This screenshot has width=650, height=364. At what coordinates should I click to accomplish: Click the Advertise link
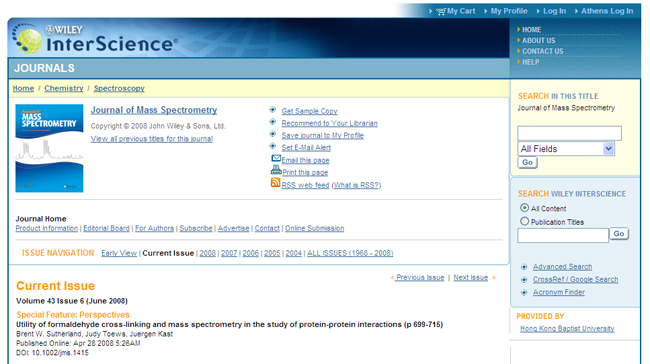coord(233,228)
